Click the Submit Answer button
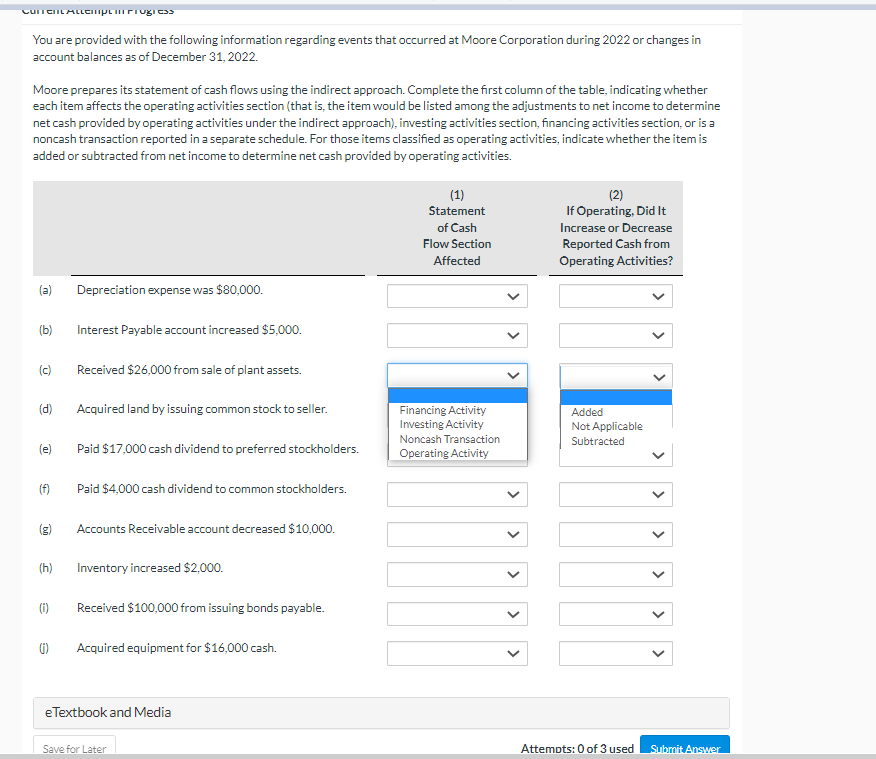 684,748
